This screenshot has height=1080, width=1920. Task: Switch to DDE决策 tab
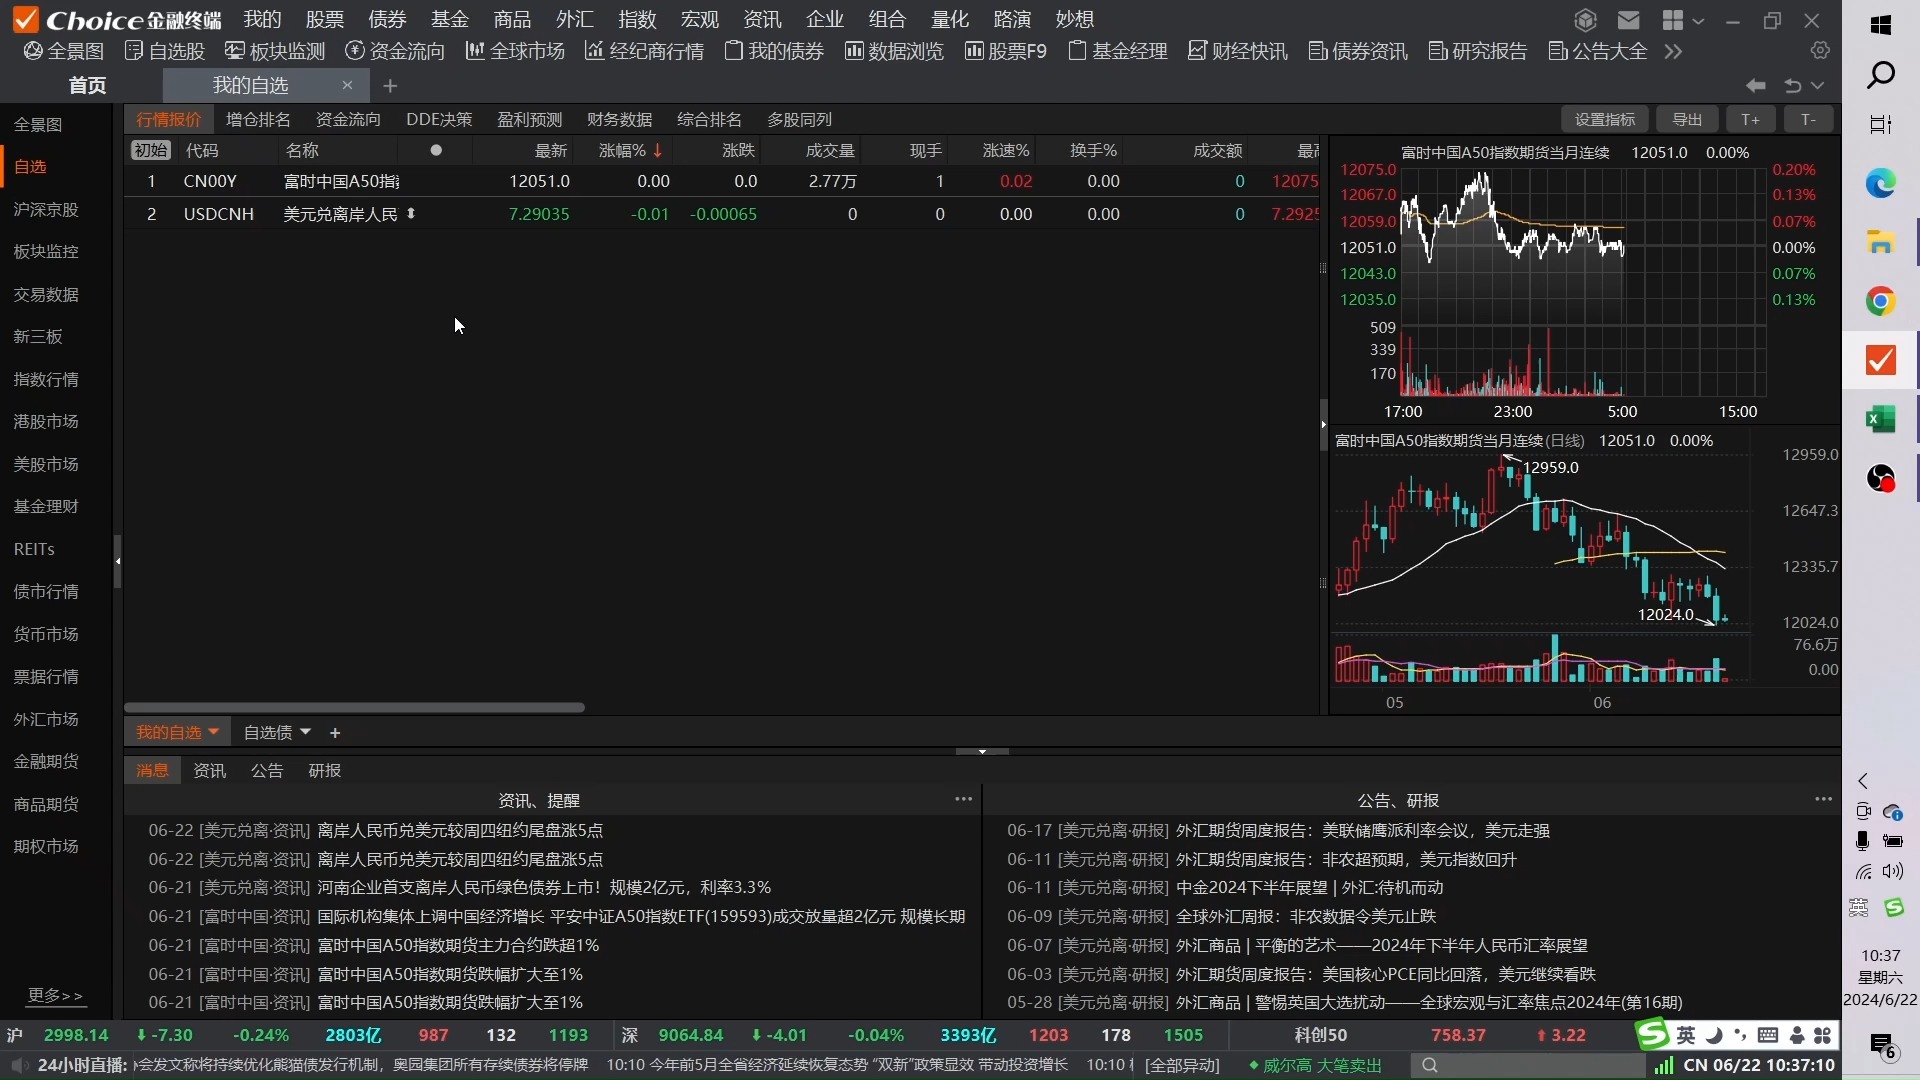point(439,120)
